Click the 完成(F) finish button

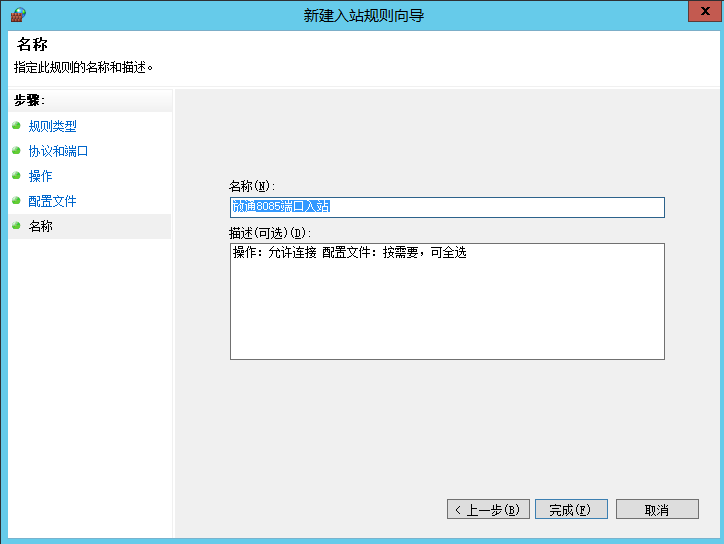coord(571,510)
